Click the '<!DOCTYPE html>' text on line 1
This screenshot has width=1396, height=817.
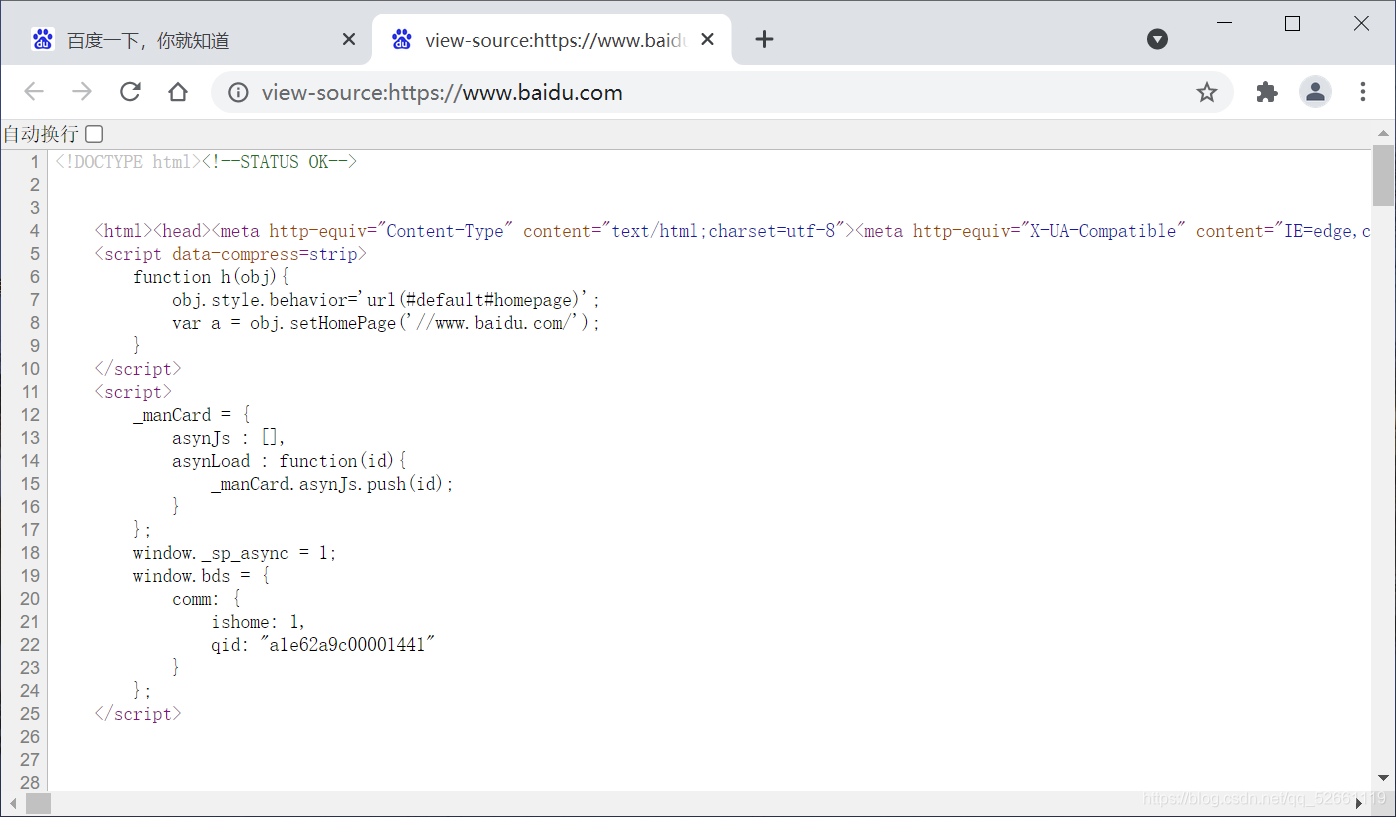129,162
